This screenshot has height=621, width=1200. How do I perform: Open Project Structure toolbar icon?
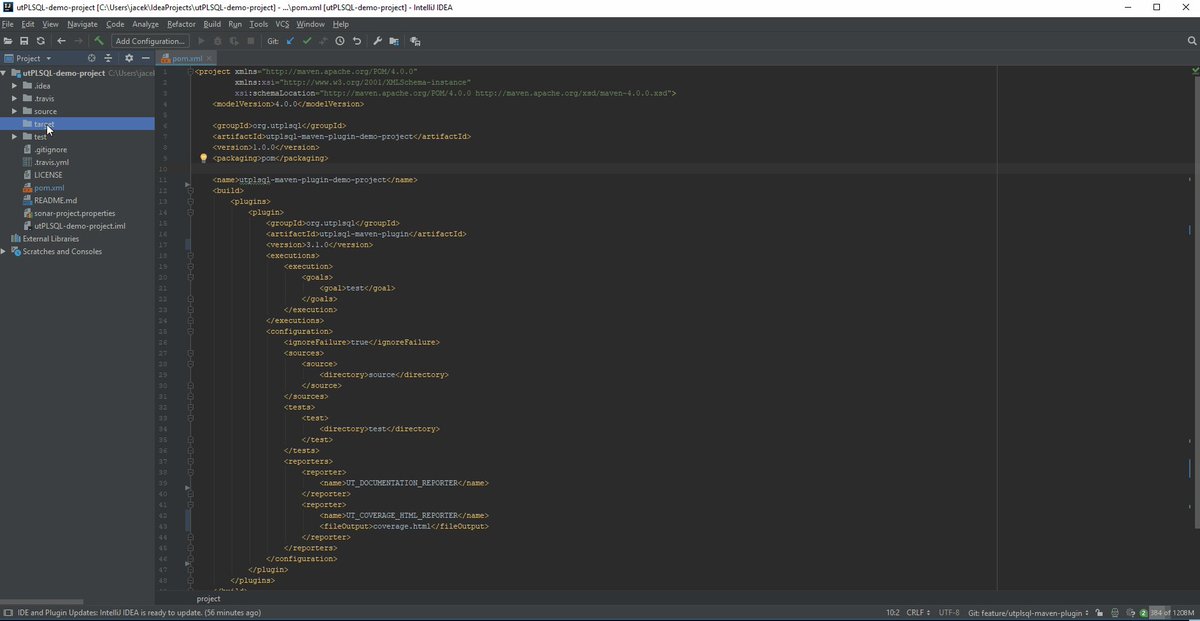click(394, 41)
